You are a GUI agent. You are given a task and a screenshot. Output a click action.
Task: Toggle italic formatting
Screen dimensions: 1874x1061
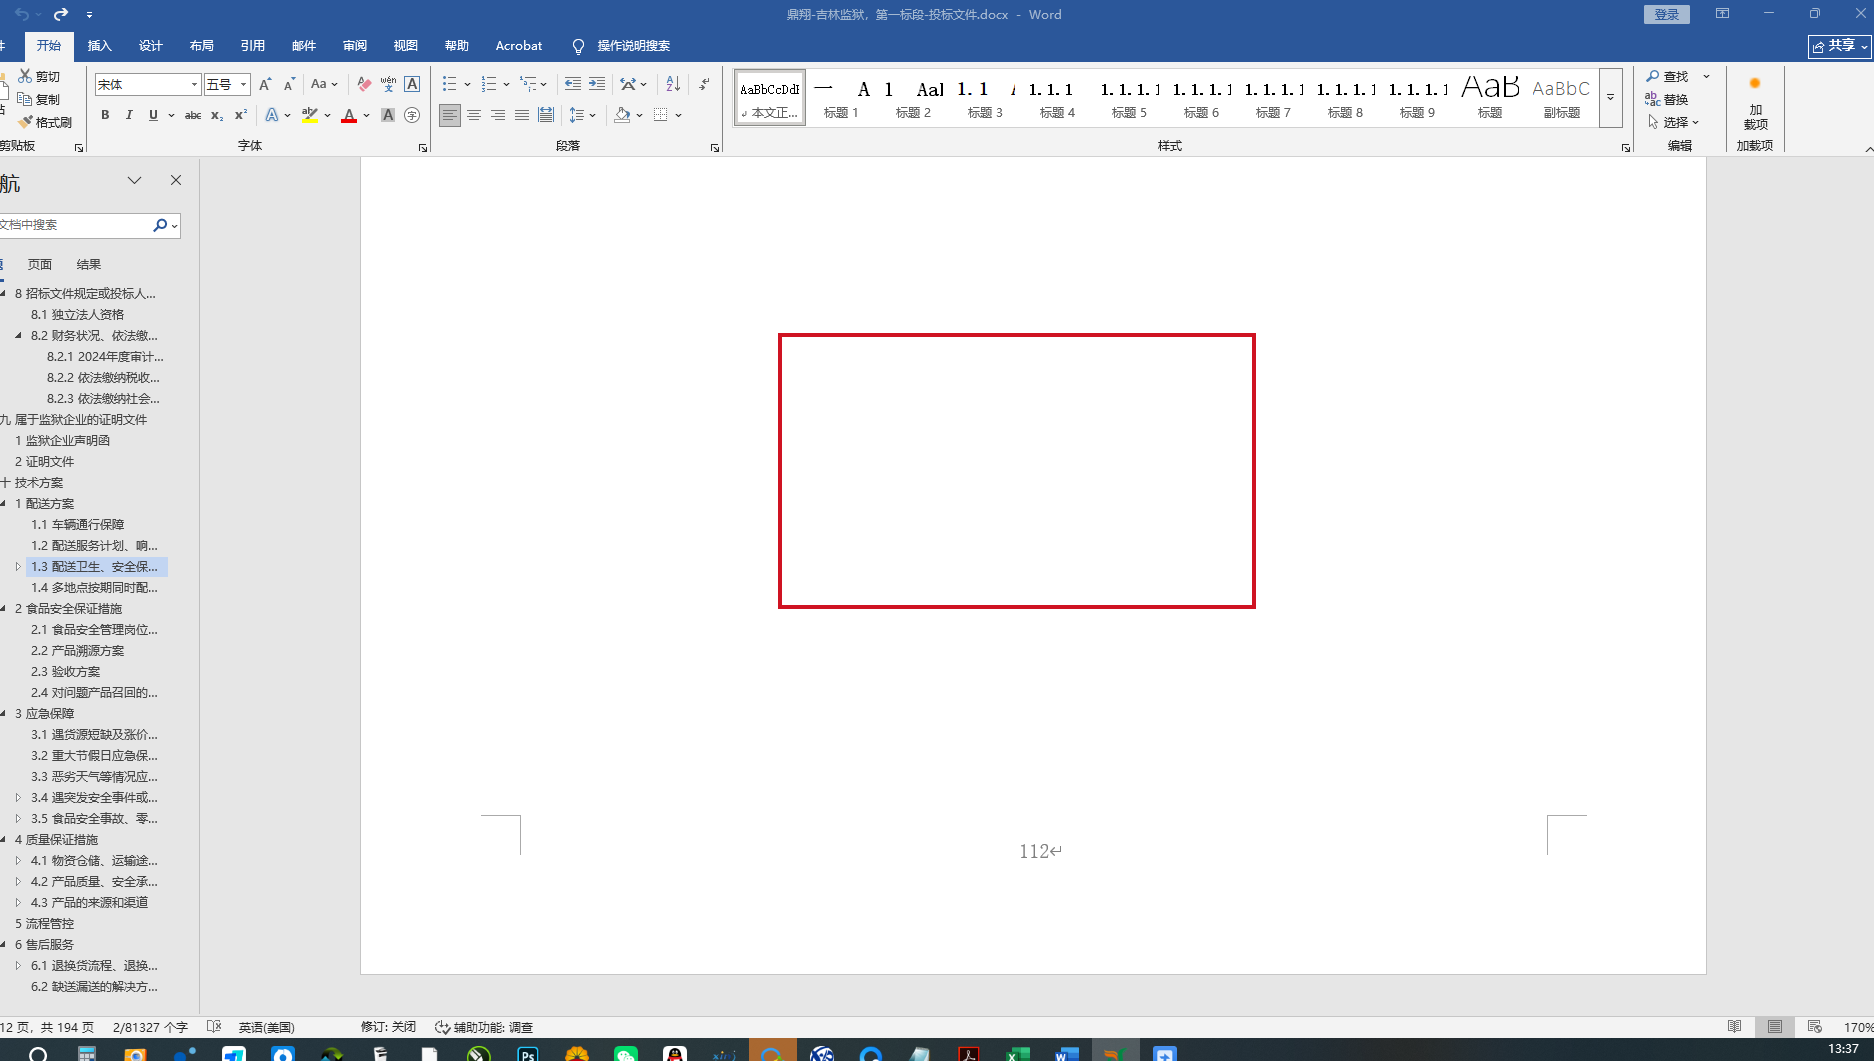coord(129,115)
